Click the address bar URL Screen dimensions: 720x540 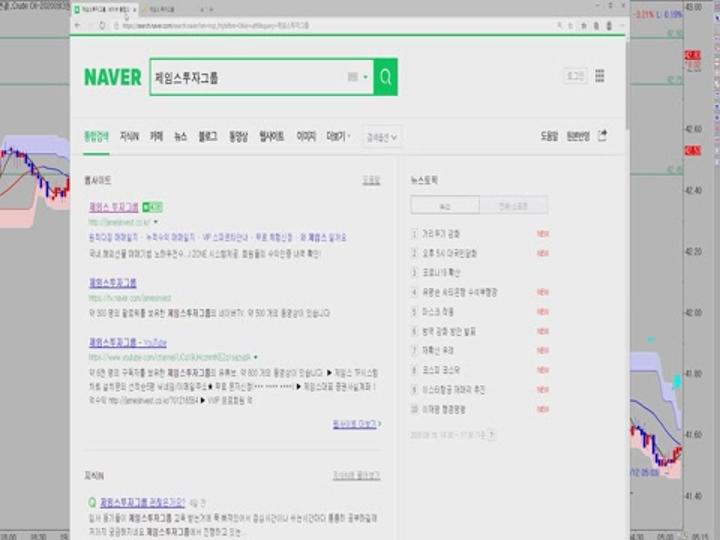pyautogui.click(x=216, y=26)
